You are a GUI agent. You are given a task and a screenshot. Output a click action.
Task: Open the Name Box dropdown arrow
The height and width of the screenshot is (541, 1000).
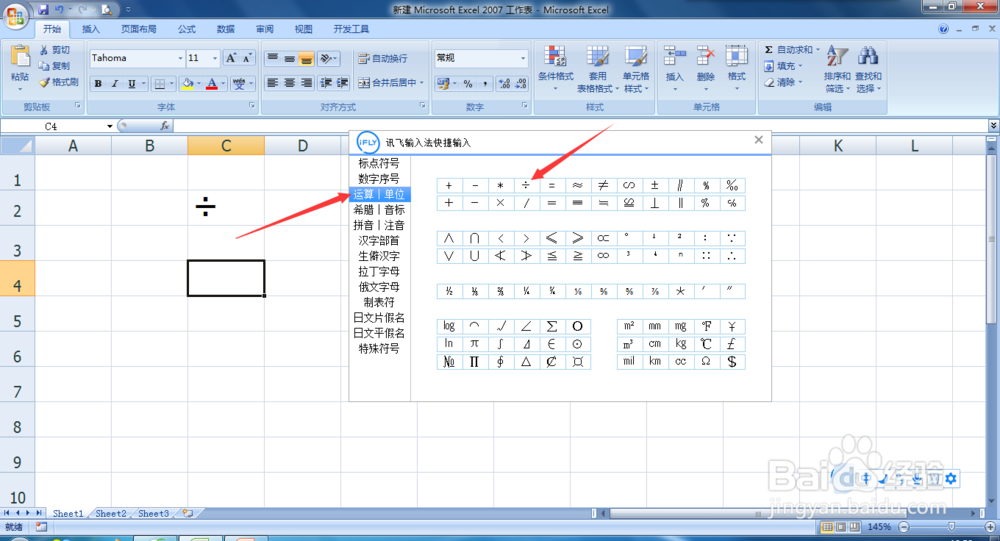[110, 126]
